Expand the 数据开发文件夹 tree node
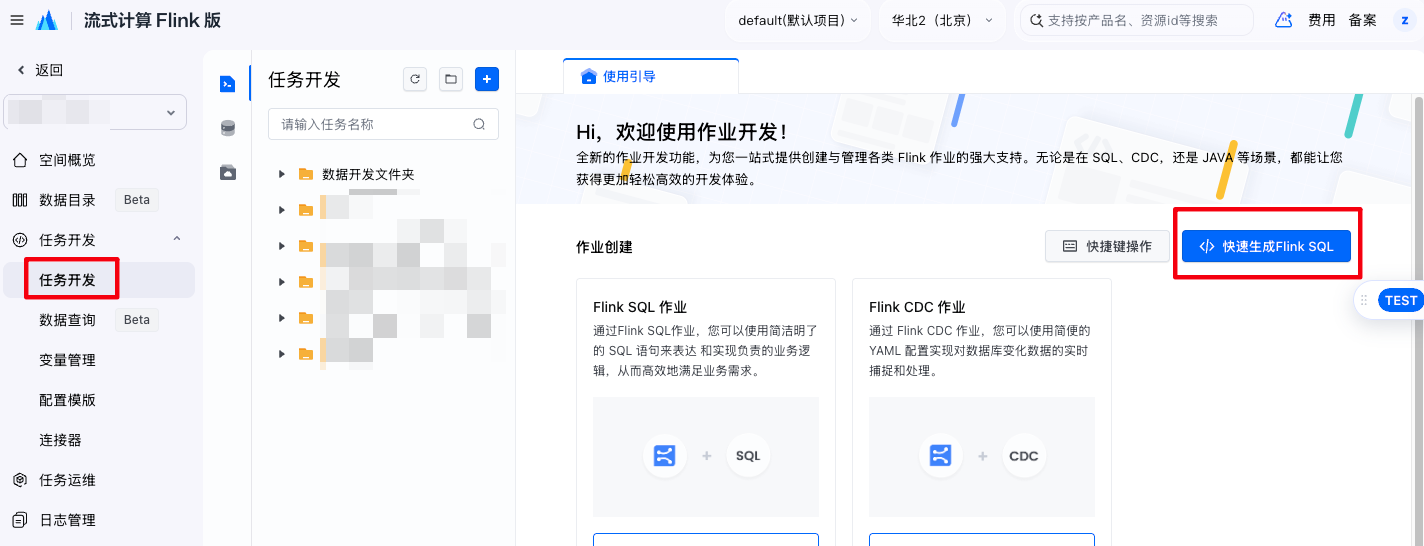Viewport: 1424px width, 546px height. point(282,174)
